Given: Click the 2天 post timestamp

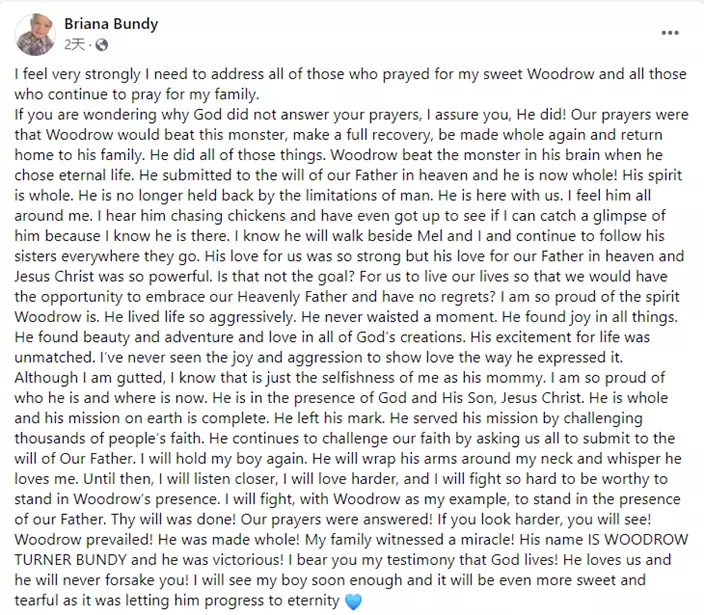Looking at the screenshot, I should pos(75,45).
